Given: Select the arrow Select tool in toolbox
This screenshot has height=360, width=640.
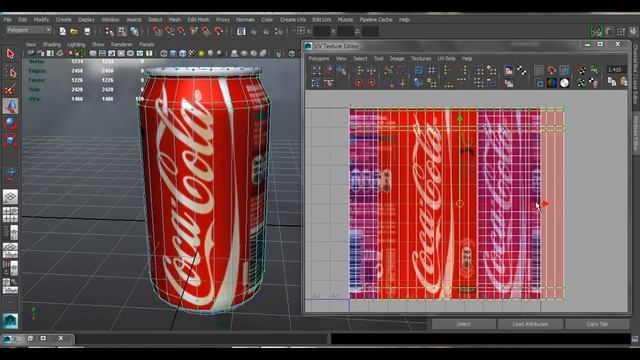Looking at the screenshot, I should coord(10,53).
